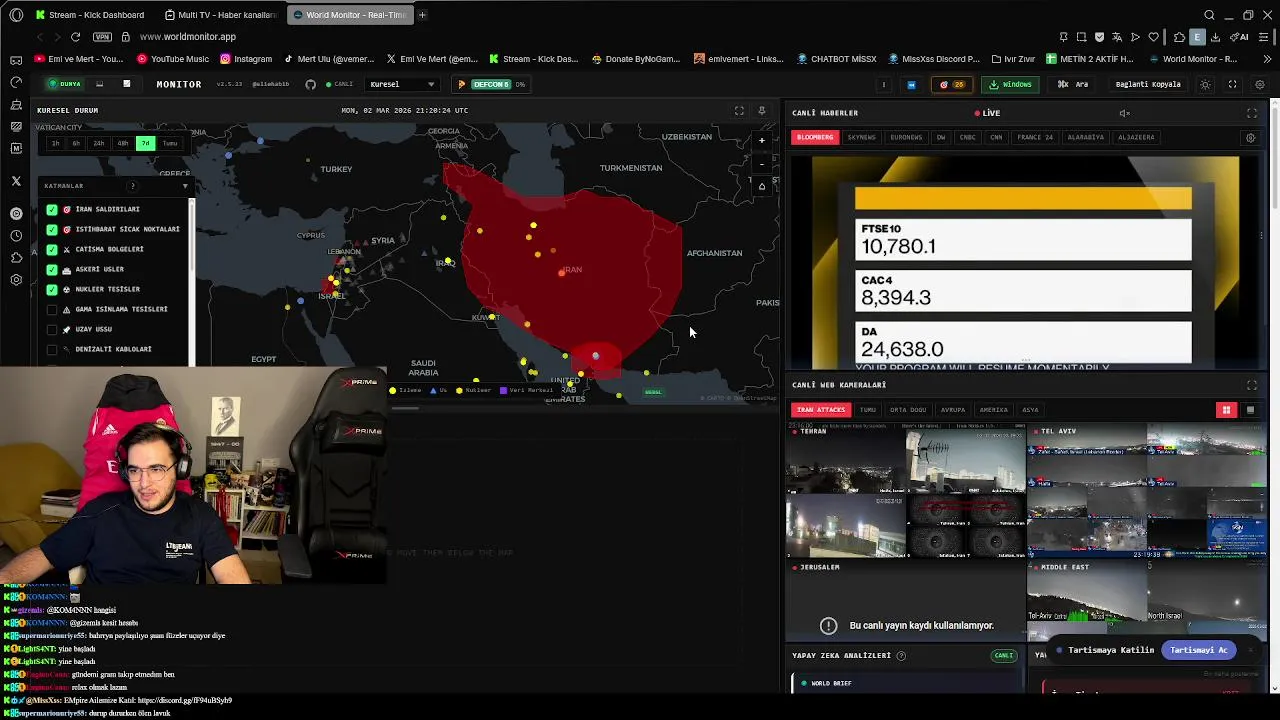Mute the Canlı Haberler live stream
The width and height of the screenshot is (1280, 720).
click(1124, 113)
